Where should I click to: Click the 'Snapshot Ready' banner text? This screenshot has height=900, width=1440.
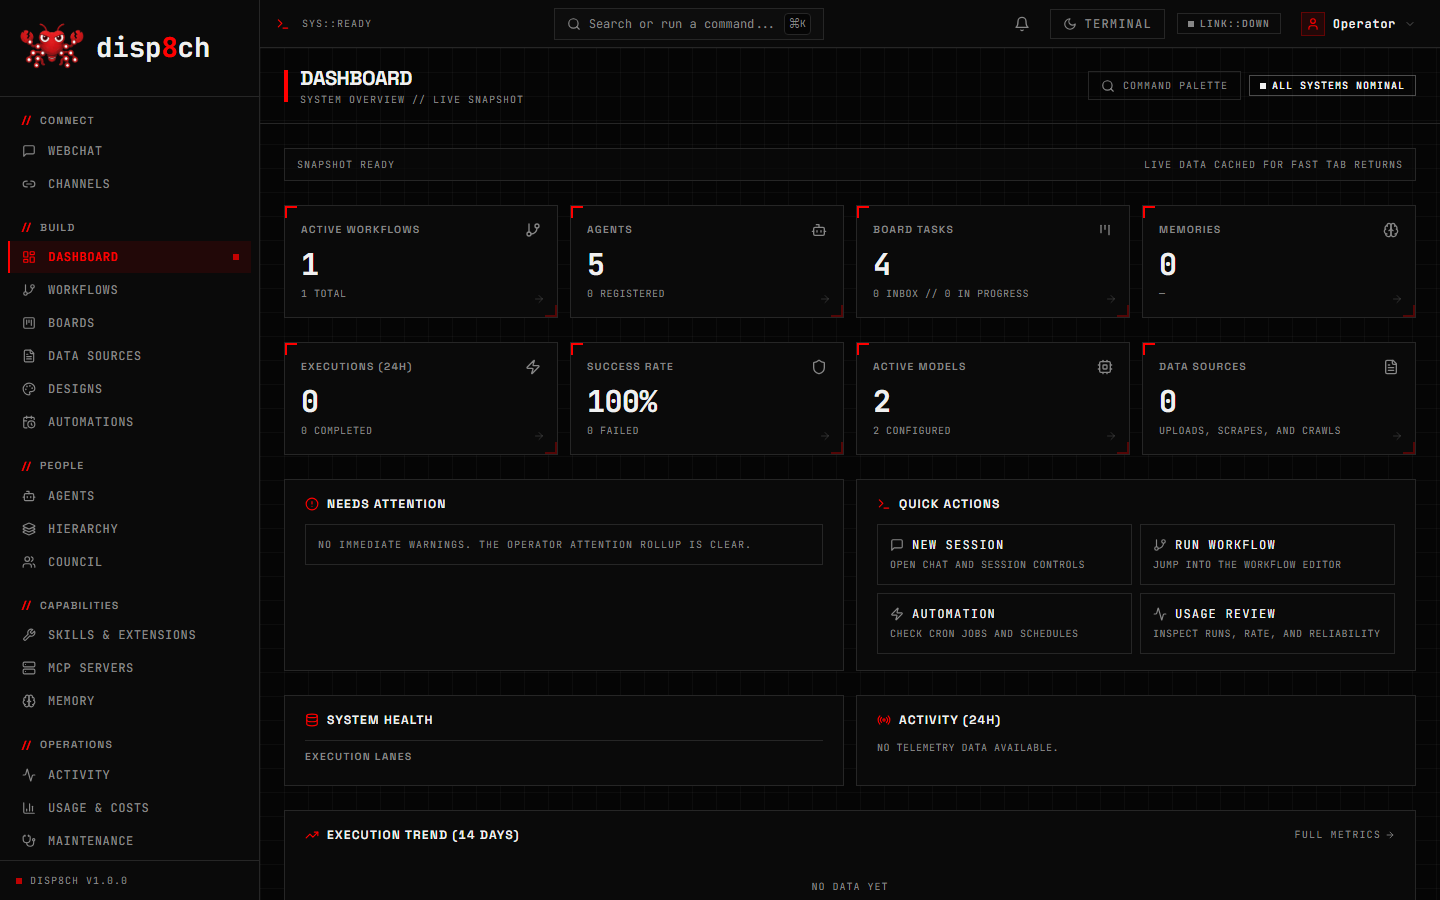[x=345, y=165]
